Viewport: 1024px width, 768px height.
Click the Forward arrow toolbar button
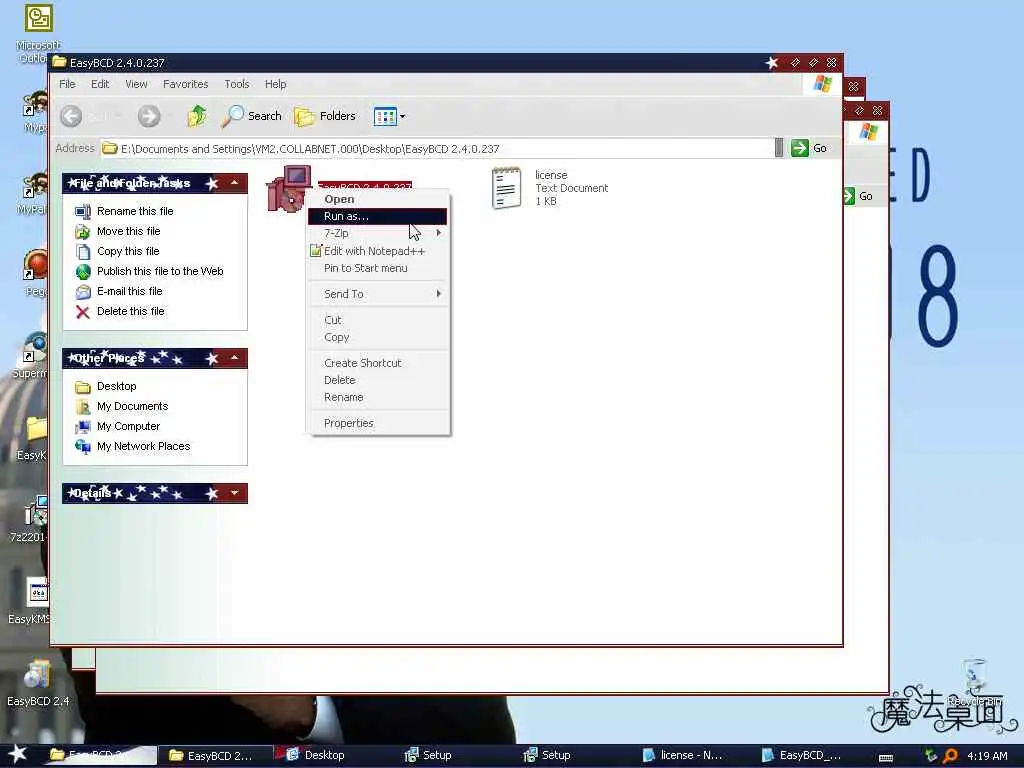[149, 116]
